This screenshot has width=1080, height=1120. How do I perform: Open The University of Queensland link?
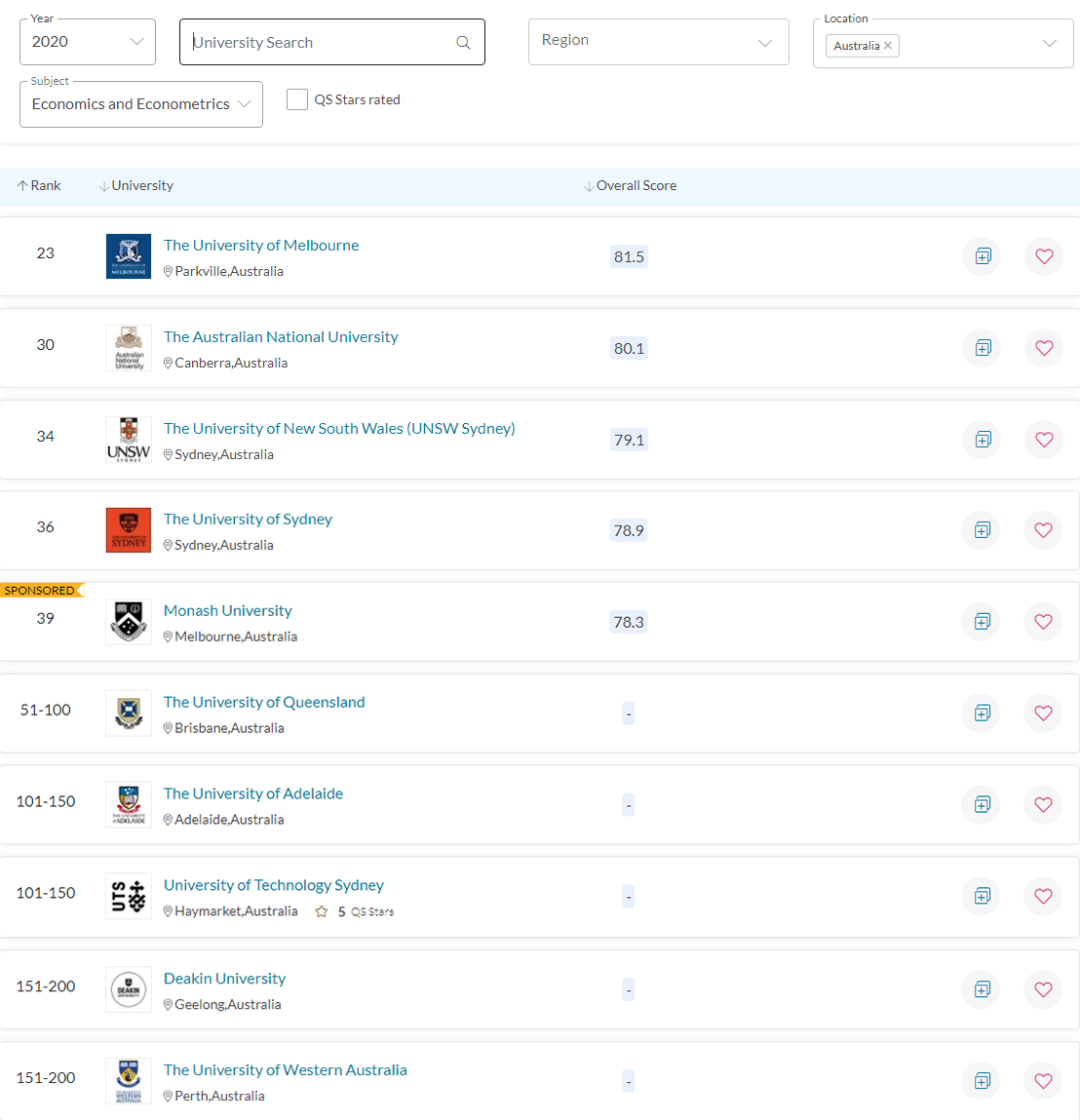[x=264, y=701]
